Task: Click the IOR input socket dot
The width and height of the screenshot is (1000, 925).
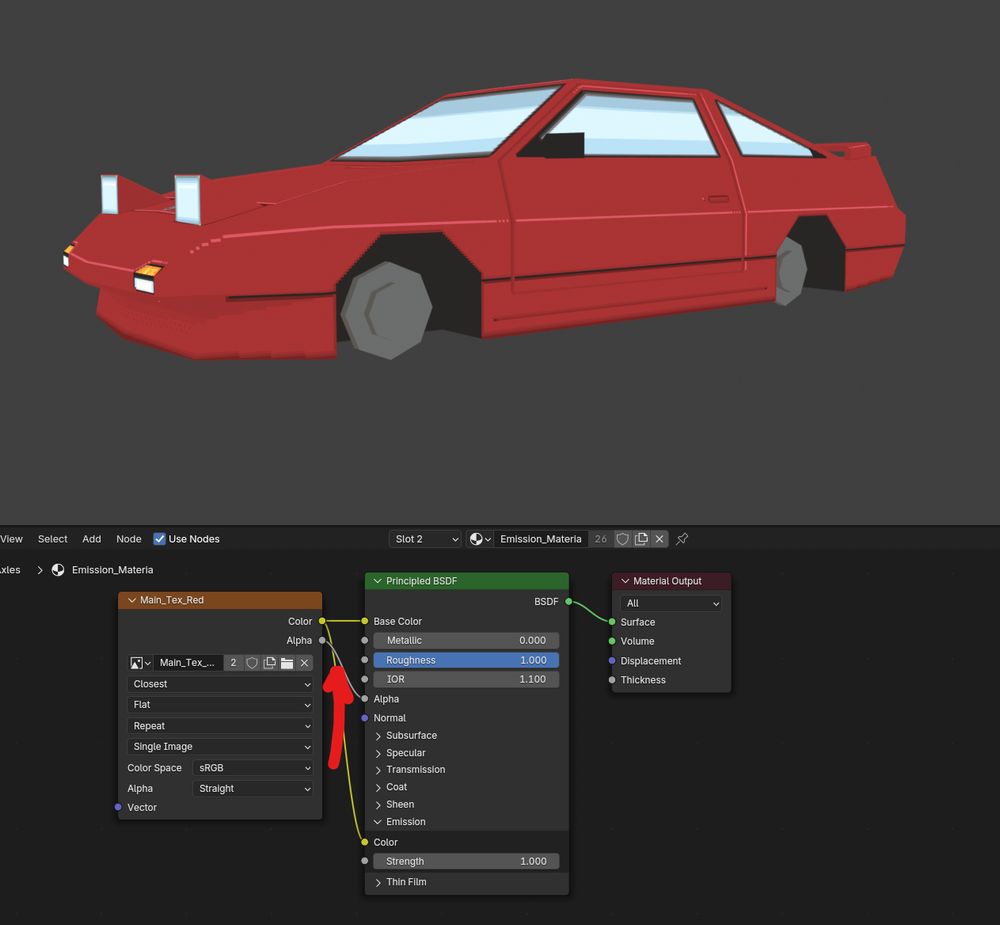Action: [x=364, y=679]
